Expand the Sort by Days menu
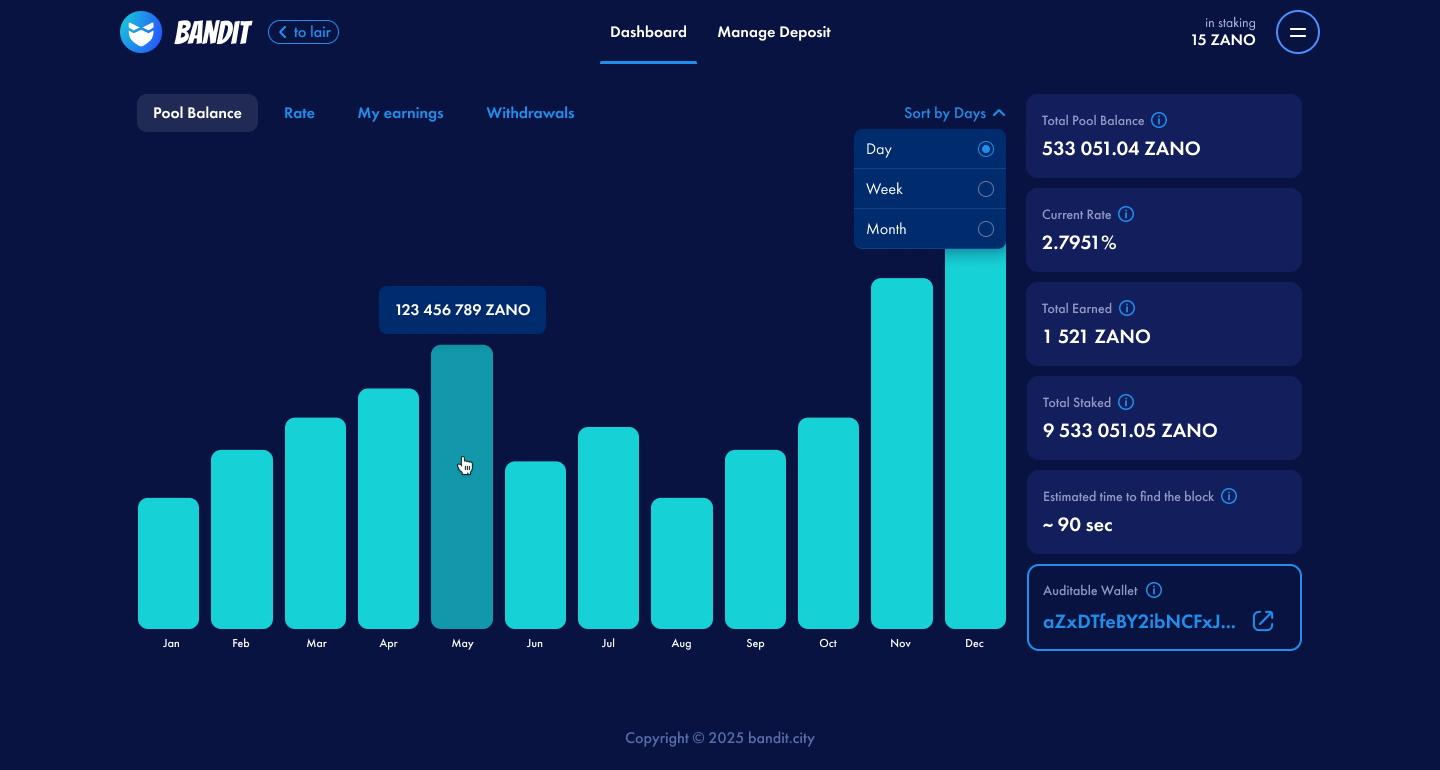This screenshot has width=1440, height=770. click(x=955, y=112)
